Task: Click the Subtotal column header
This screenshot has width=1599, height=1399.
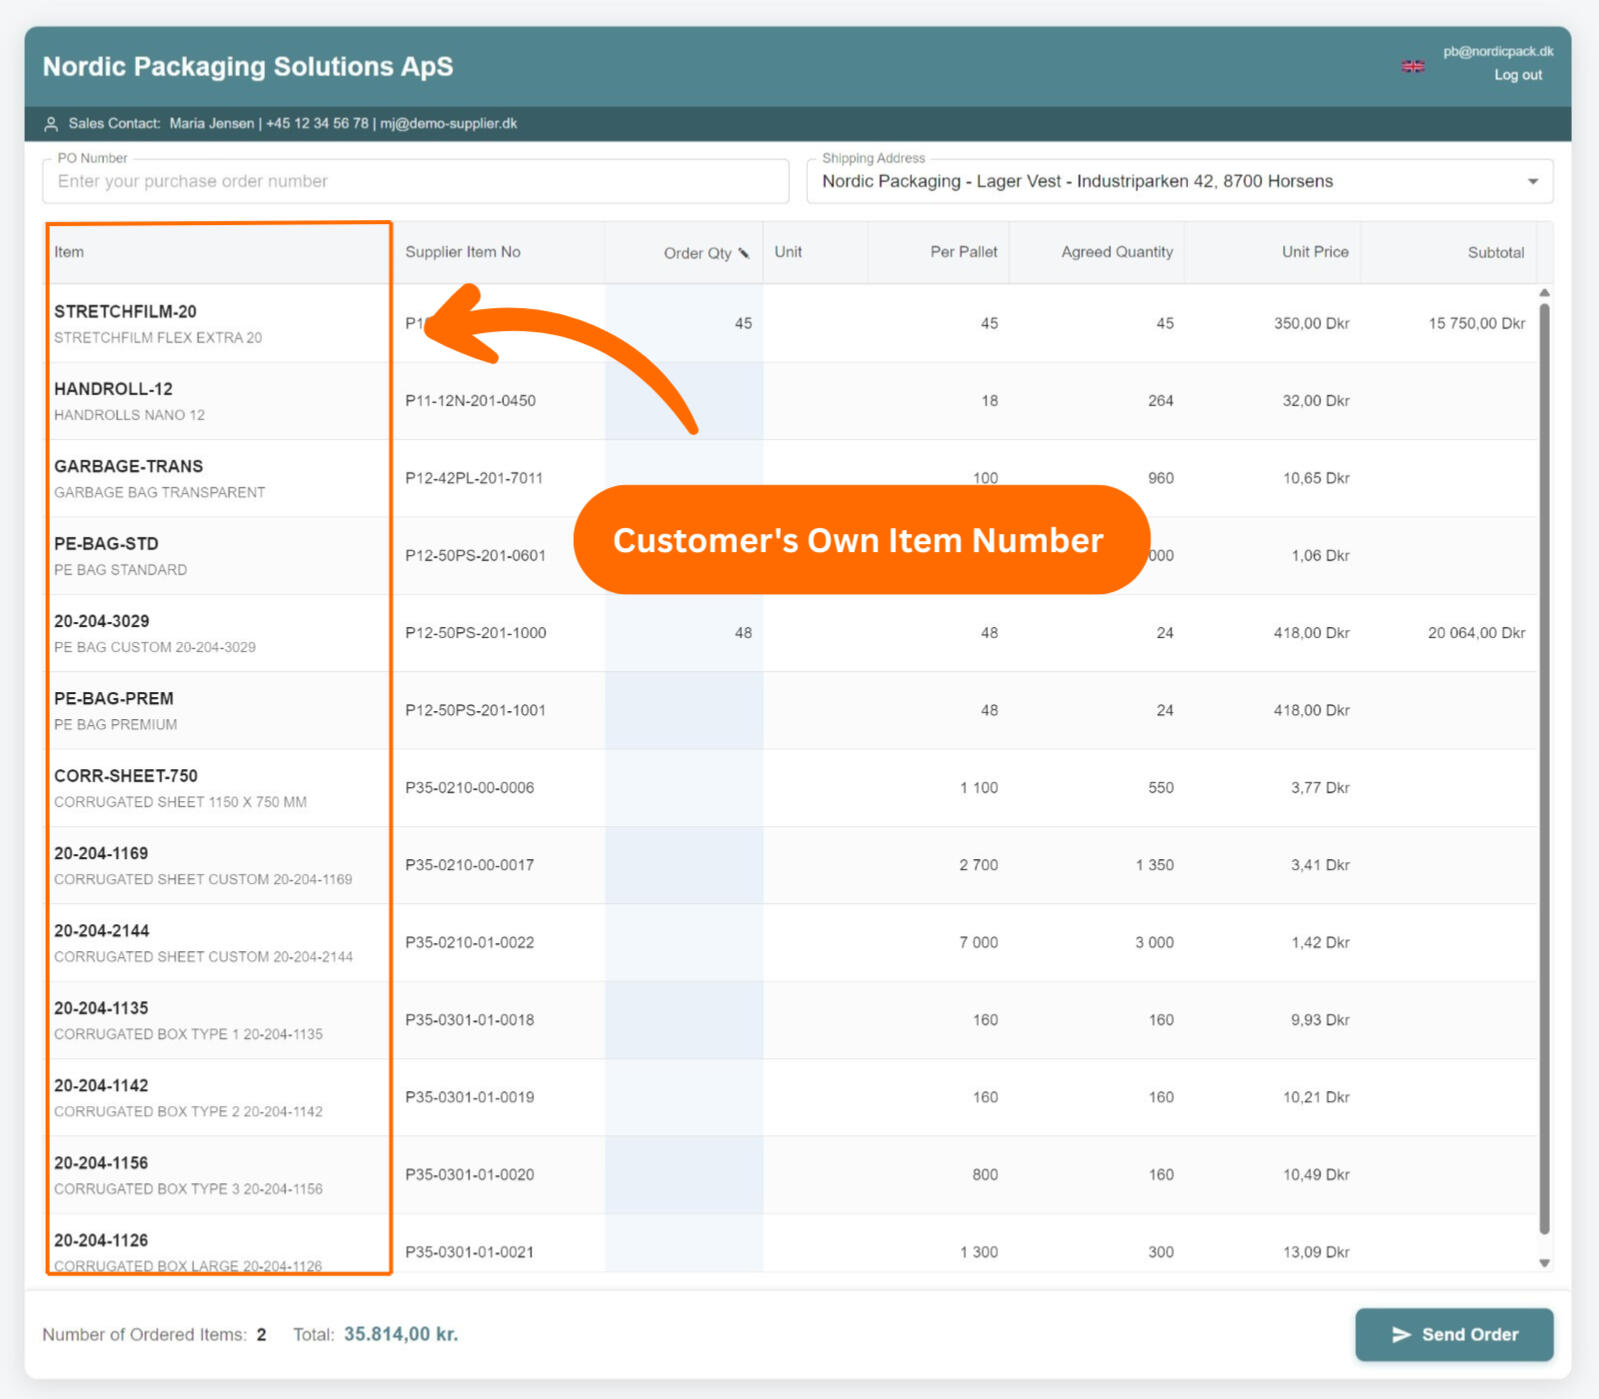Action: [1495, 253]
